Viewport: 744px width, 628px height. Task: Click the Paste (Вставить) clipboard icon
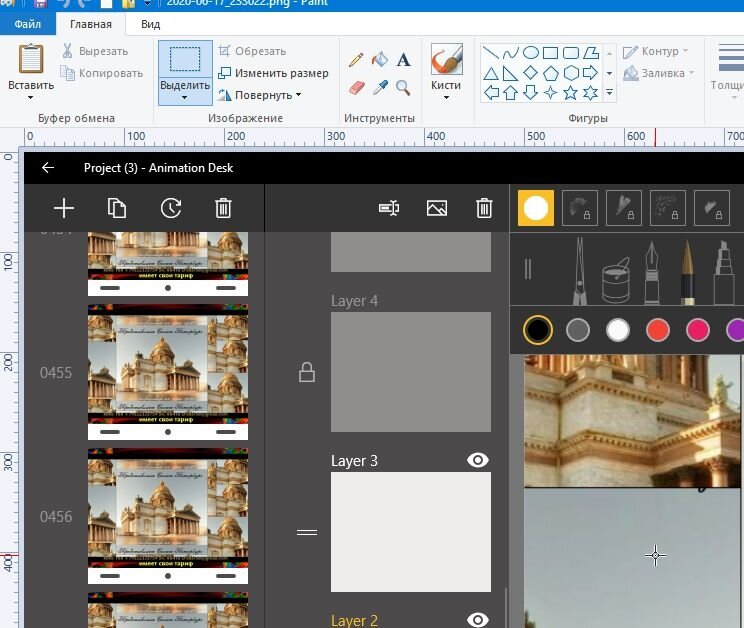[31, 59]
